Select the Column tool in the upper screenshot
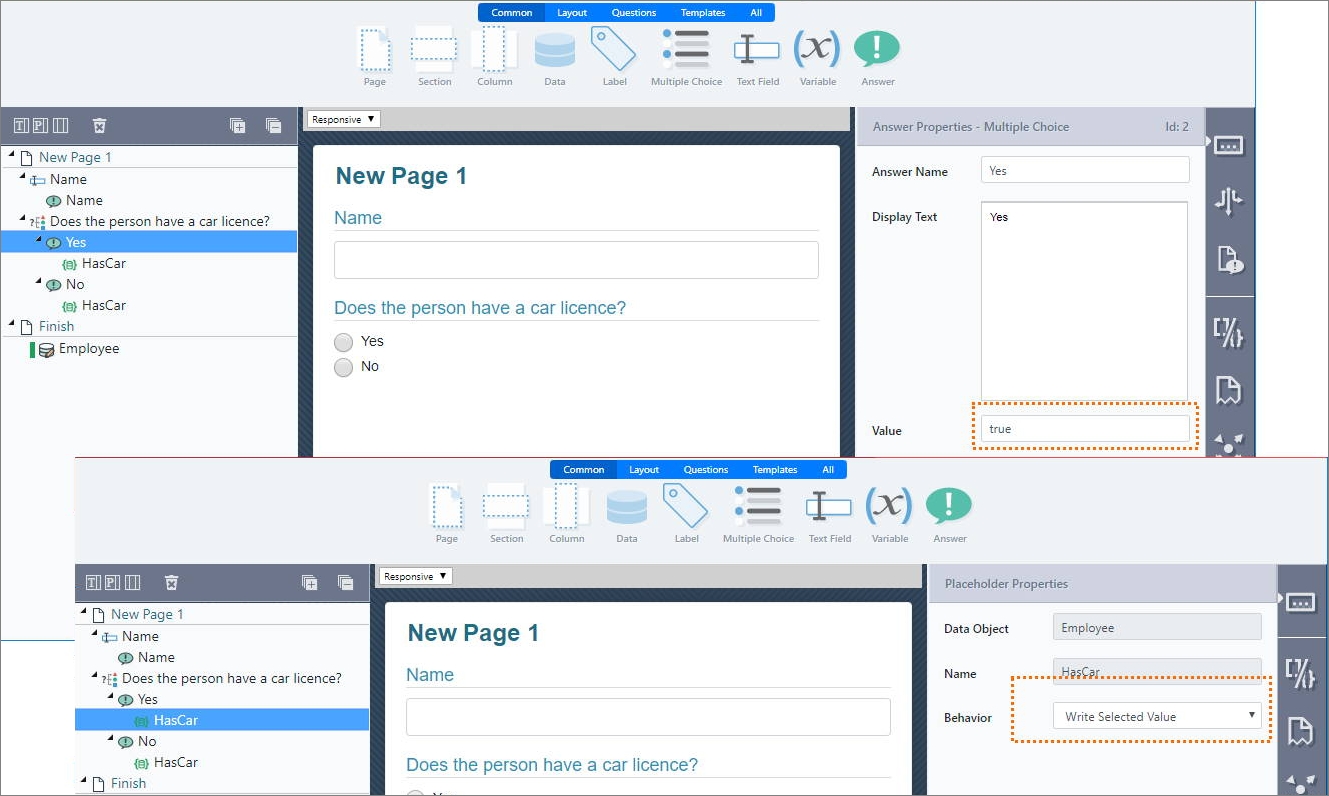The width and height of the screenshot is (1329, 796). [x=494, y=56]
